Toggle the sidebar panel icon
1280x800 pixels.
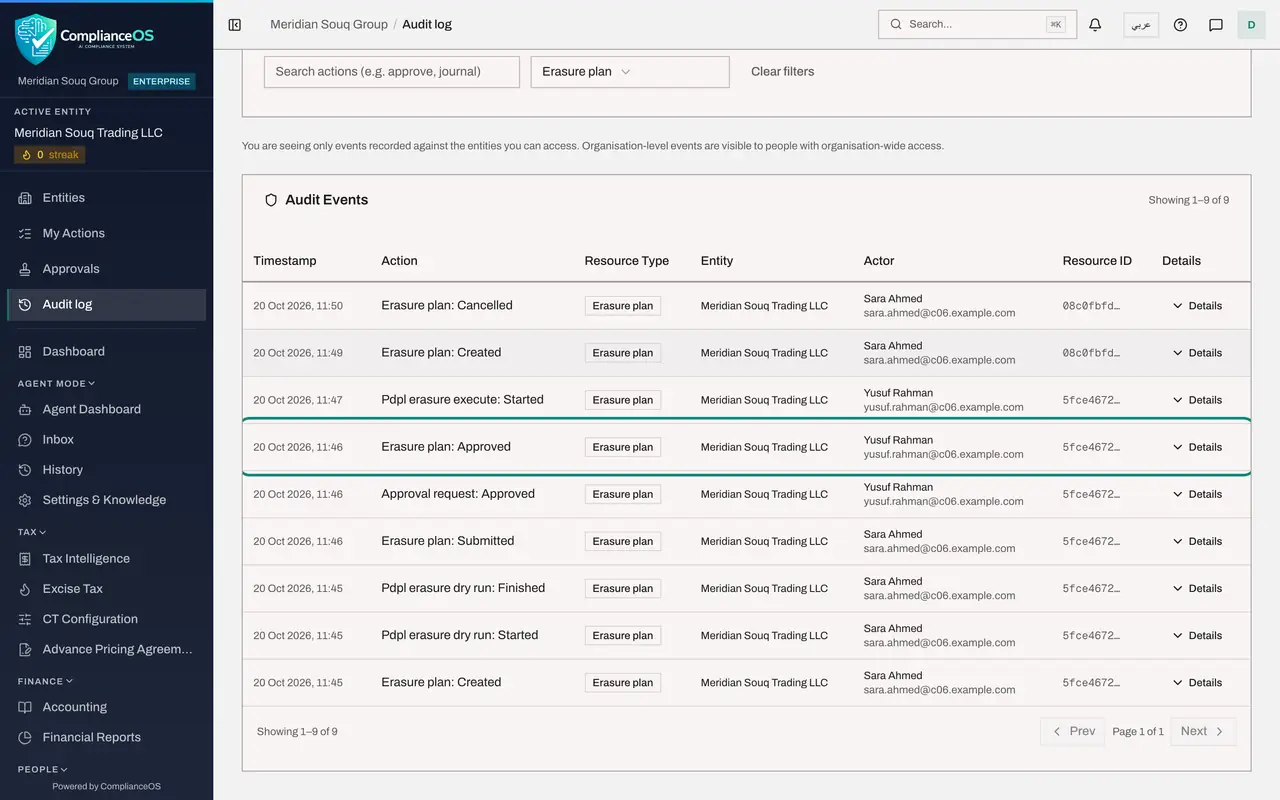235,25
